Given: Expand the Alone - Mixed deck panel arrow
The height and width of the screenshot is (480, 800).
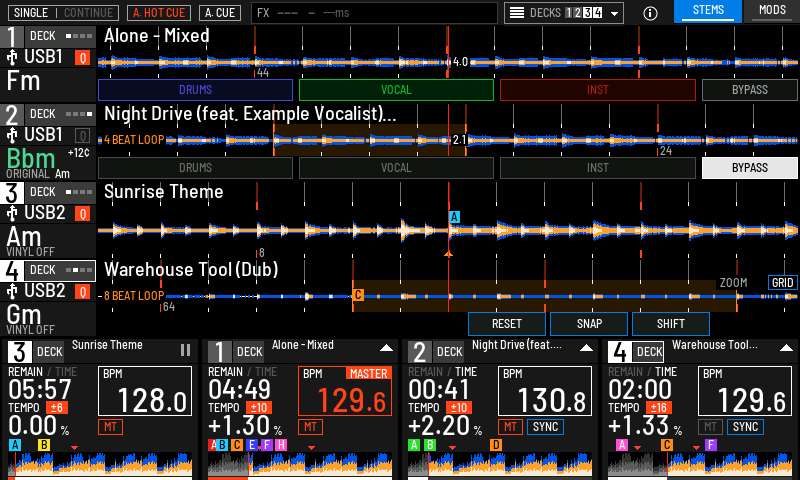Looking at the screenshot, I should [386, 348].
